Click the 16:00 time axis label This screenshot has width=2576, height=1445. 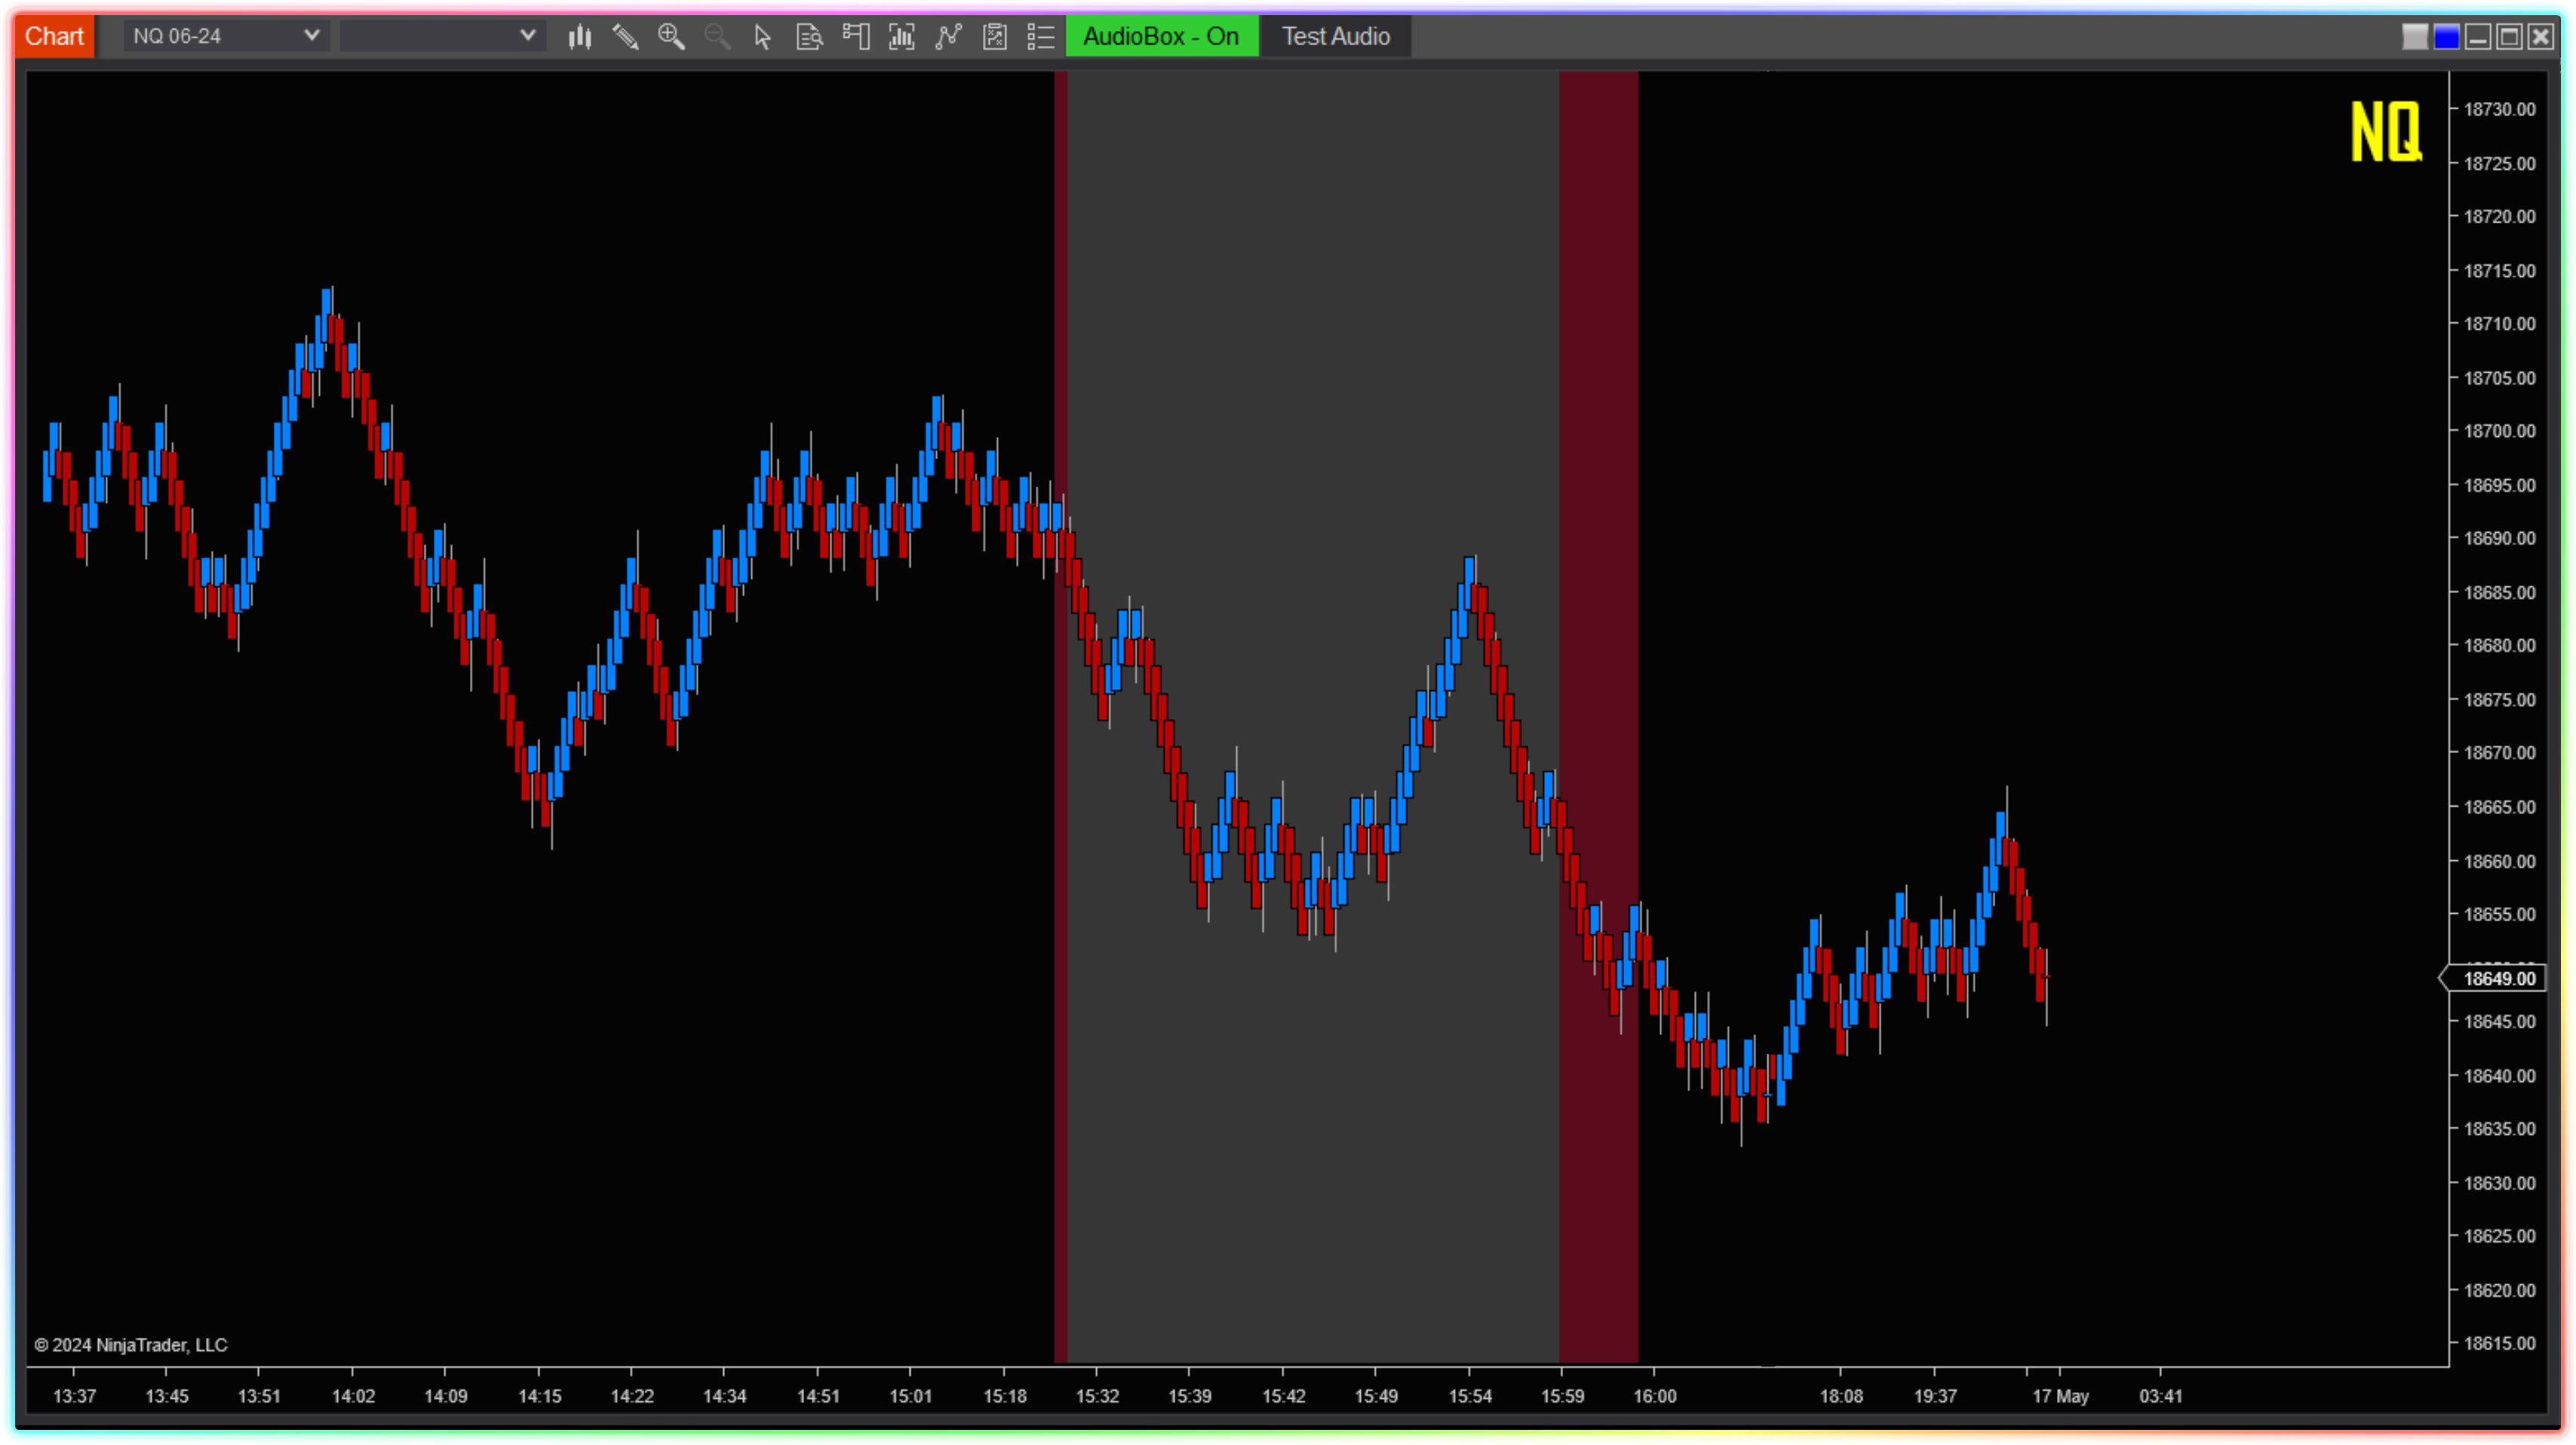pyautogui.click(x=1655, y=1396)
